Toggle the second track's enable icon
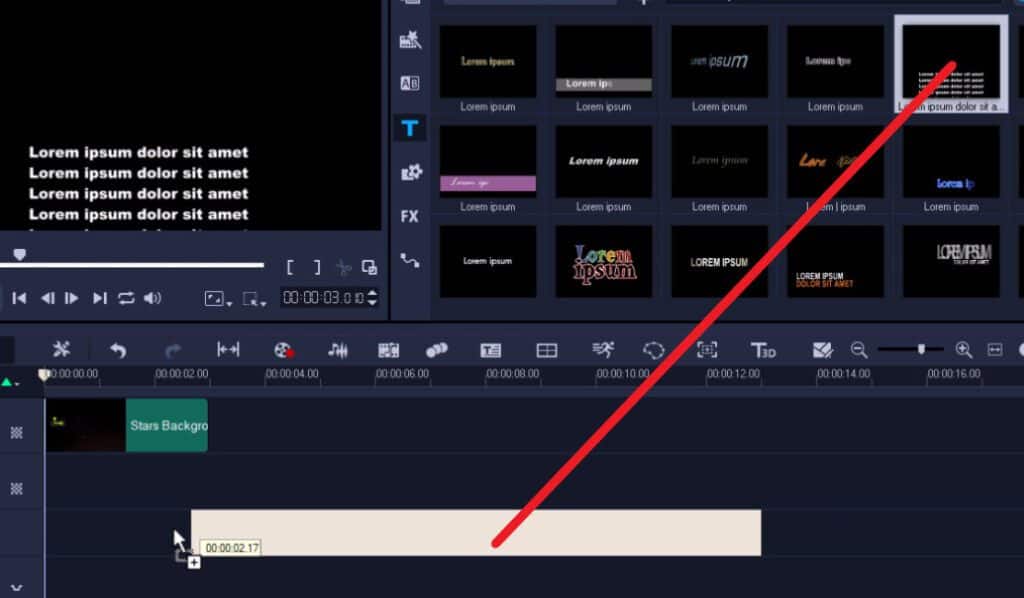Image resolution: width=1024 pixels, height=598 pixels. [16, 488]
